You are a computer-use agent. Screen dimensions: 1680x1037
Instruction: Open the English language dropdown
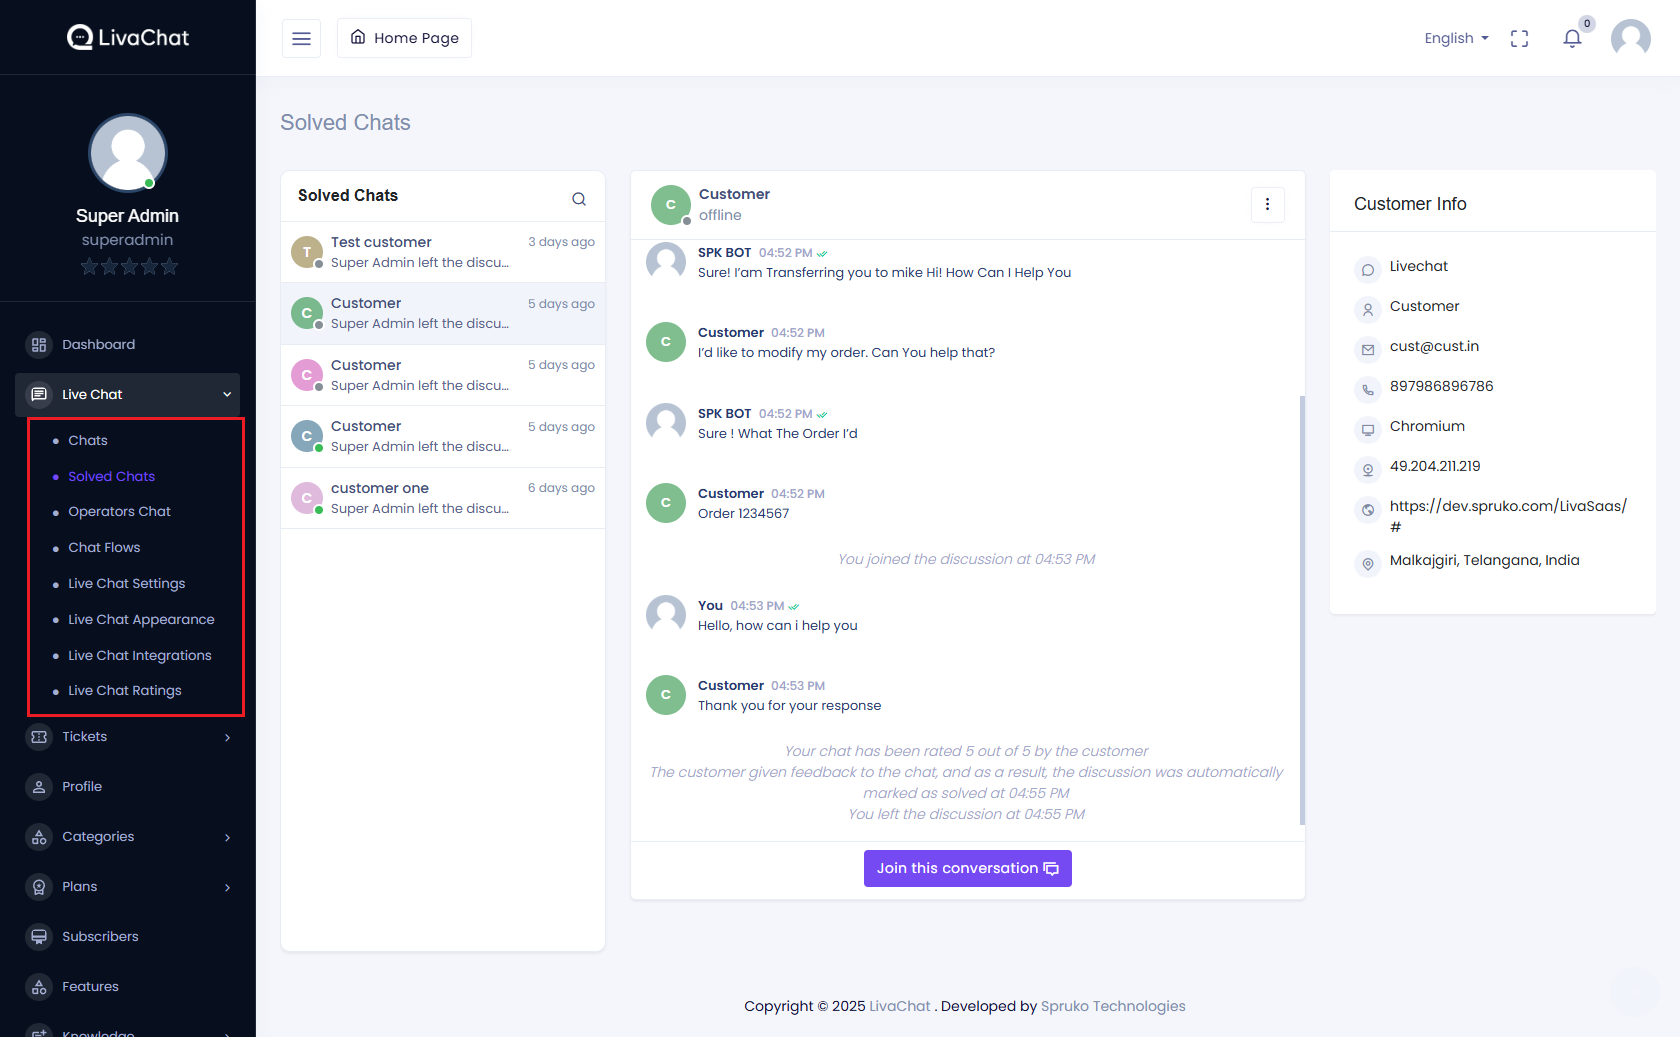pos(1456,39)
